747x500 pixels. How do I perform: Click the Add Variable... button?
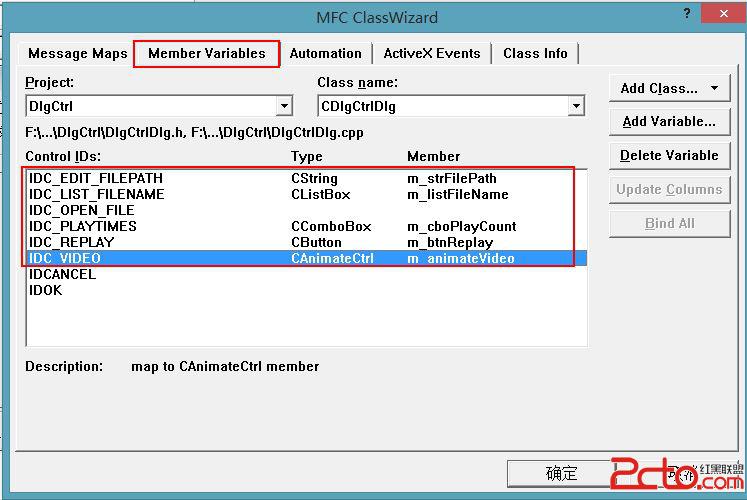(669, 122)
